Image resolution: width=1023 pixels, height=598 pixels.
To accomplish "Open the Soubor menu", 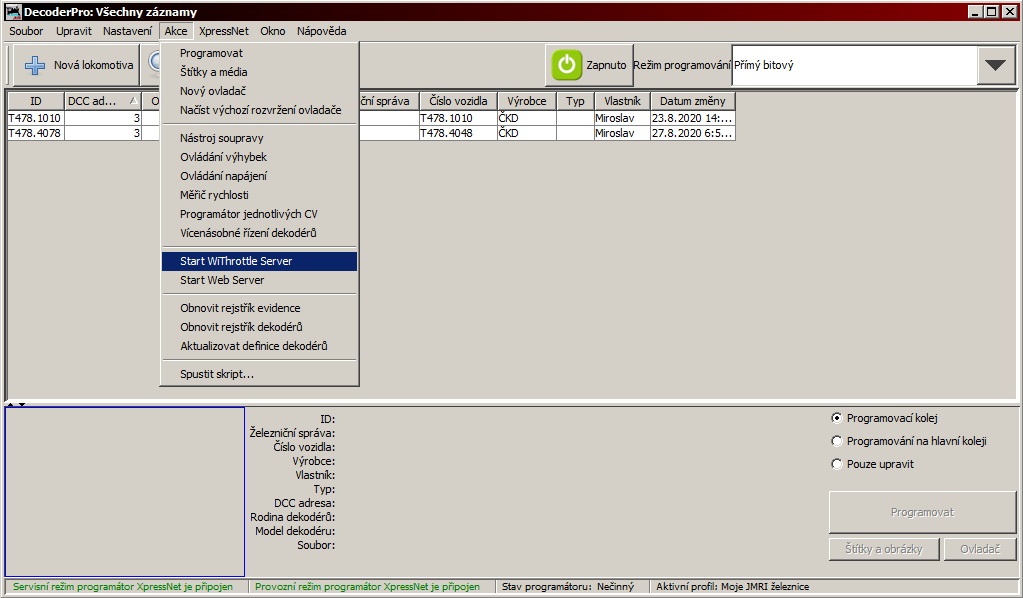I will point(26,31).
